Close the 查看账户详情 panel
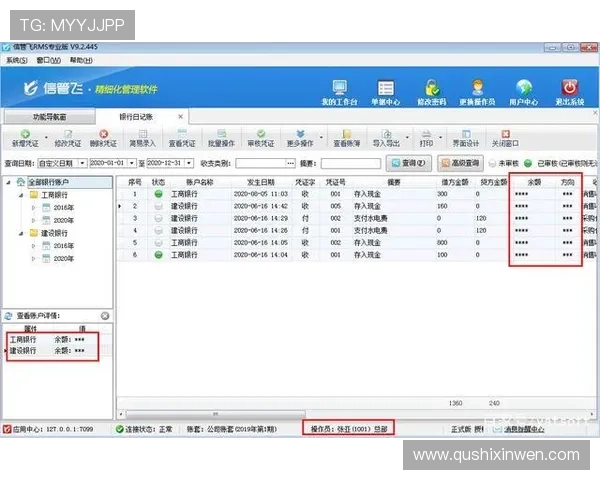 105,316
